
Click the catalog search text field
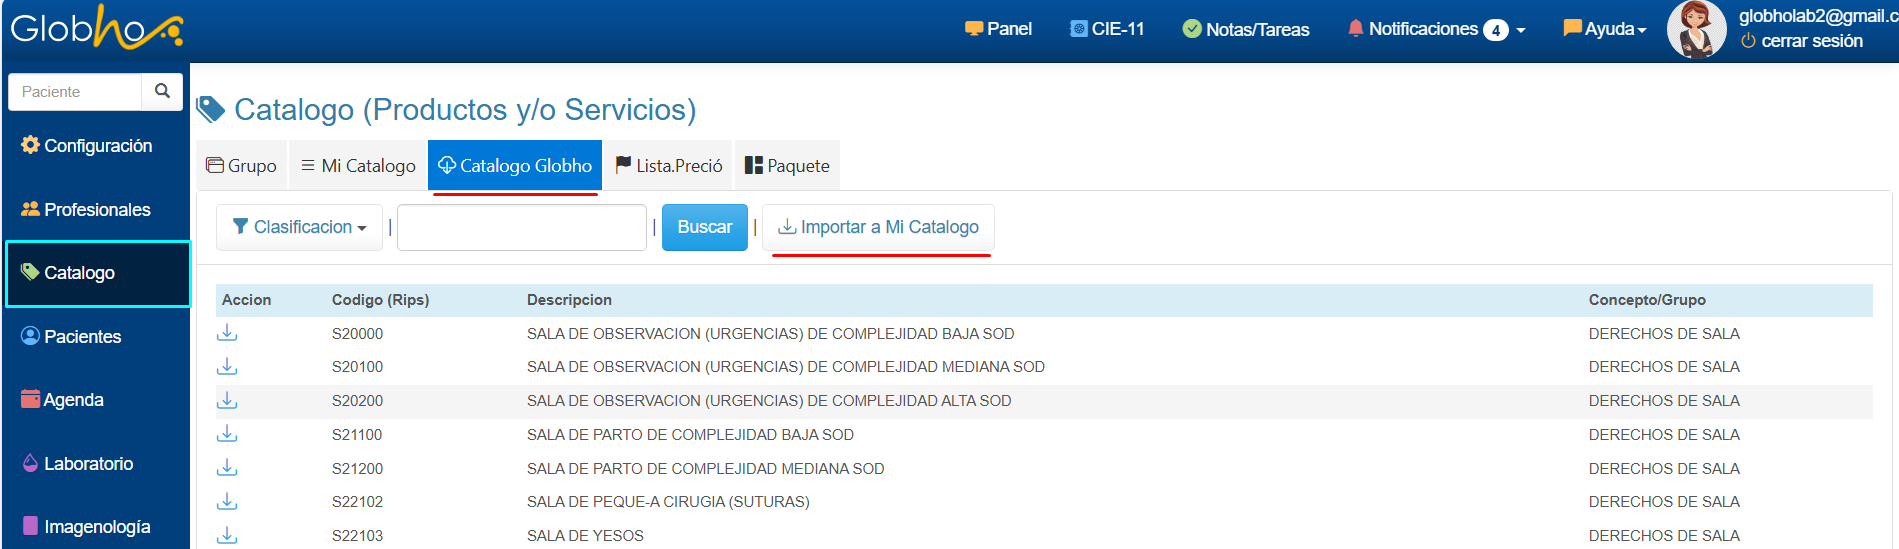click(x=522, y=227)
